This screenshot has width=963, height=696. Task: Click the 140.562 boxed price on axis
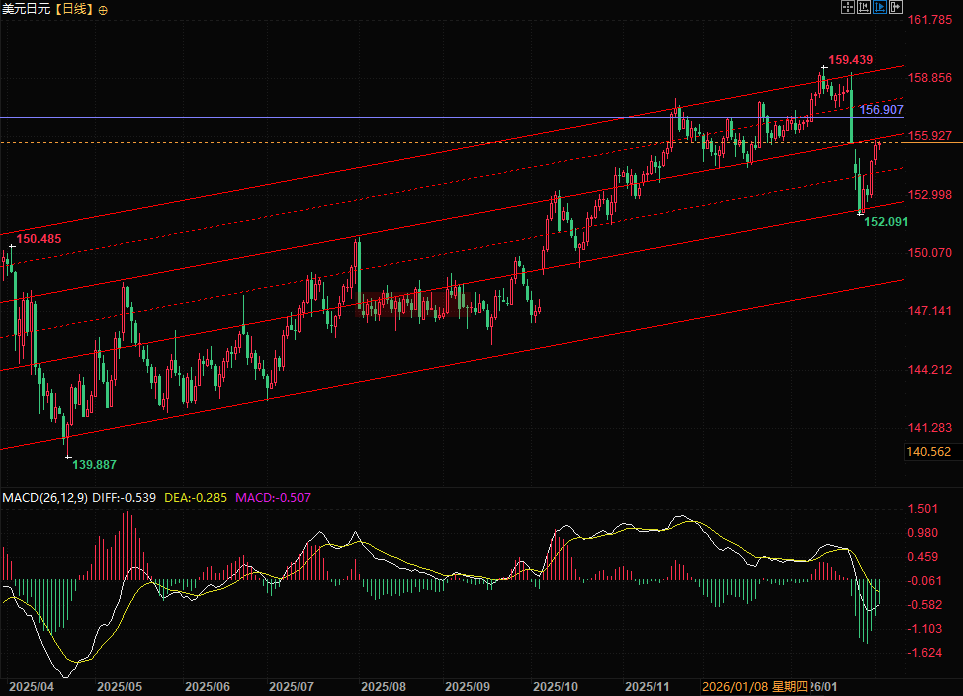[928, 452]
